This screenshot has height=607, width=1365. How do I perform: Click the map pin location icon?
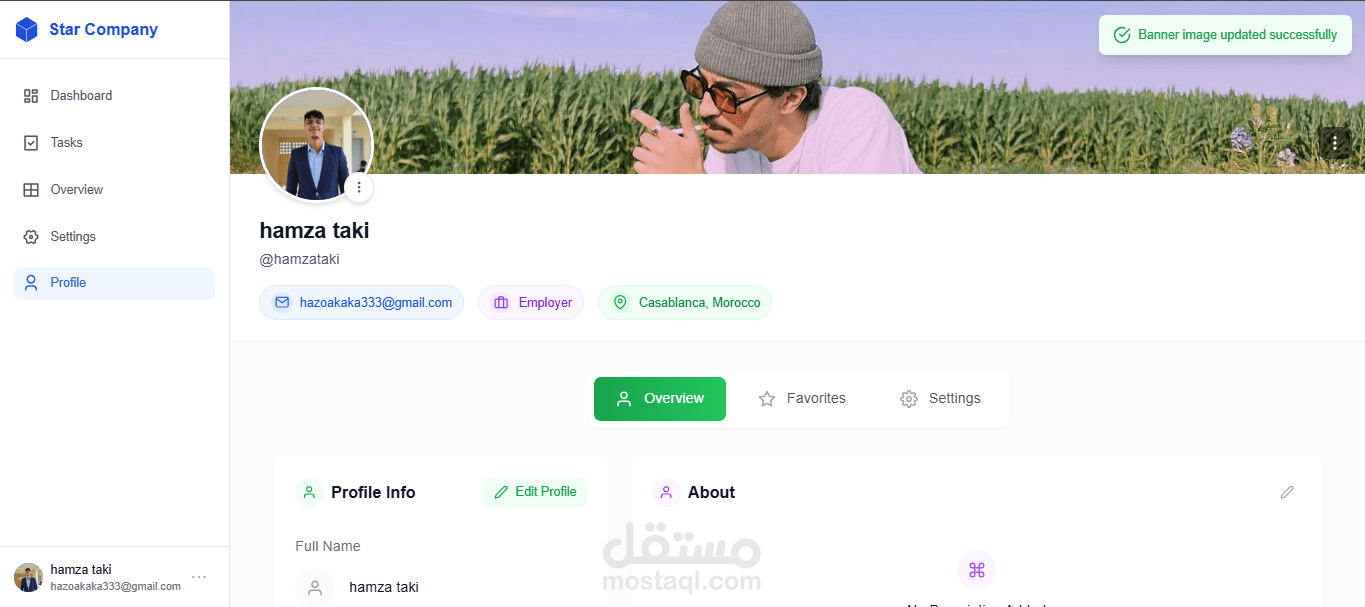(620, 302)
